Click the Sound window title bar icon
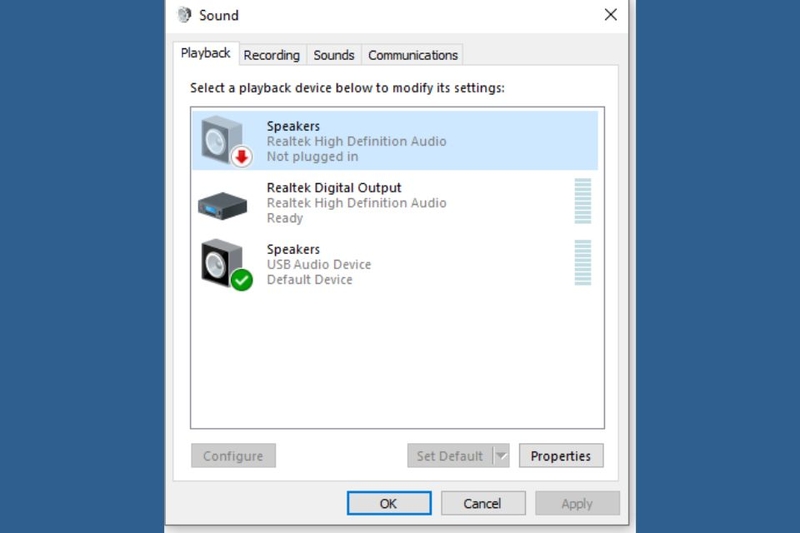The image size is (800, 533). [184, 15]
